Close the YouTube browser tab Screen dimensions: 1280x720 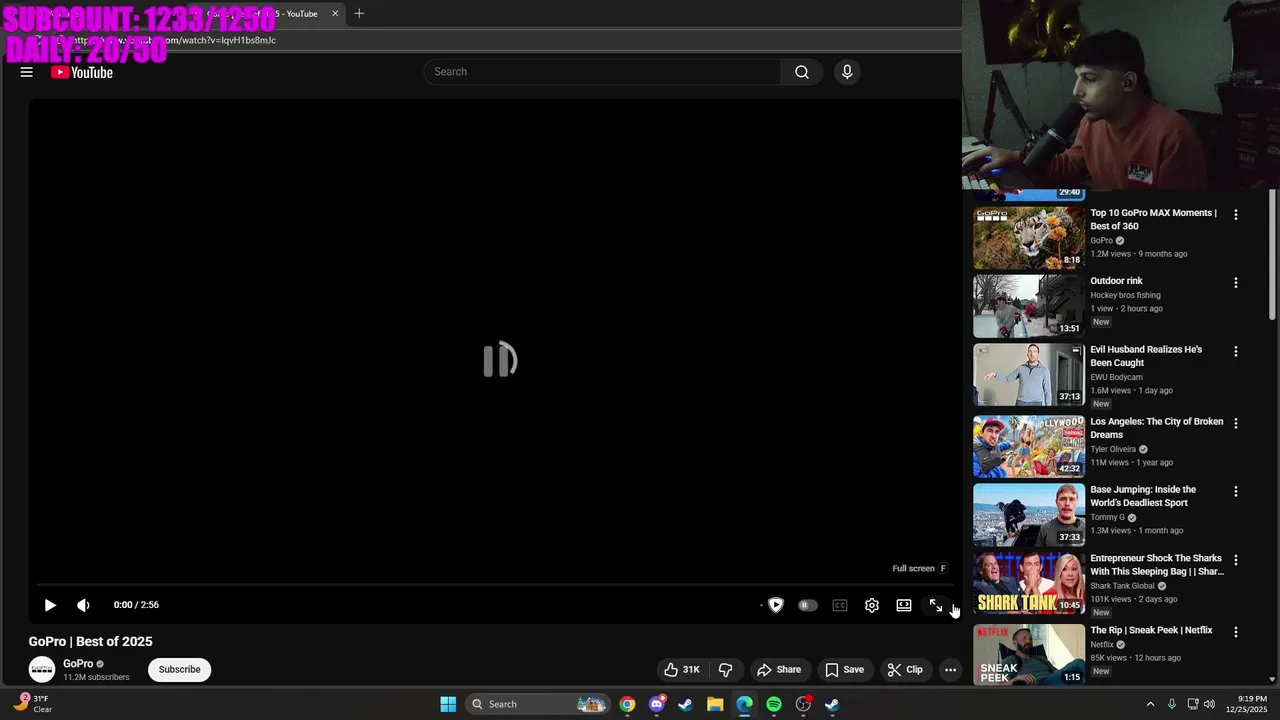335,14
